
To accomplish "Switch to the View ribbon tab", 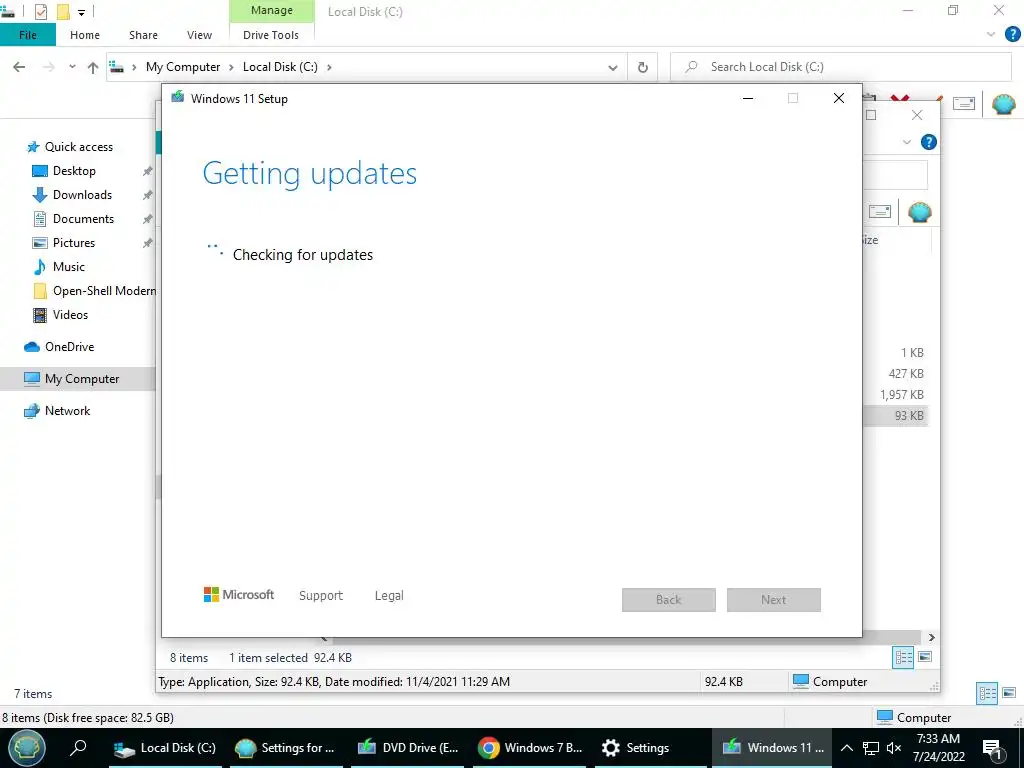I will pyautogui.click(x=199, y=35).
